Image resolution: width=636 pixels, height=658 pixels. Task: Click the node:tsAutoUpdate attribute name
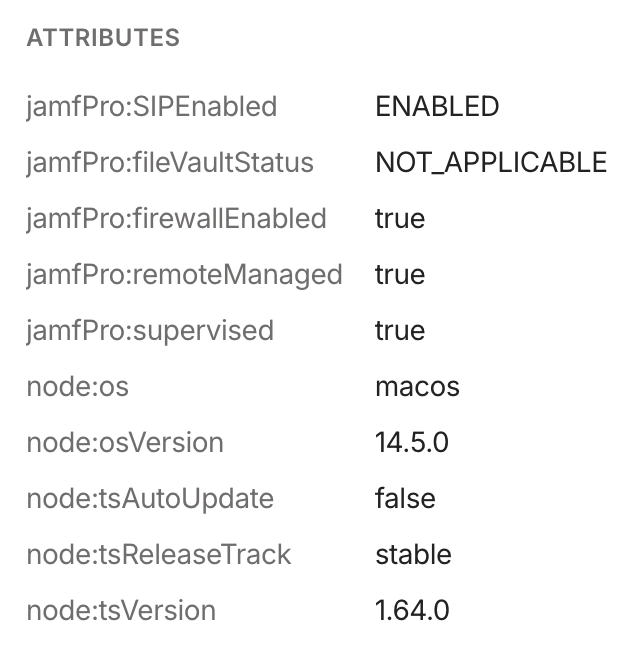point(150,498)
